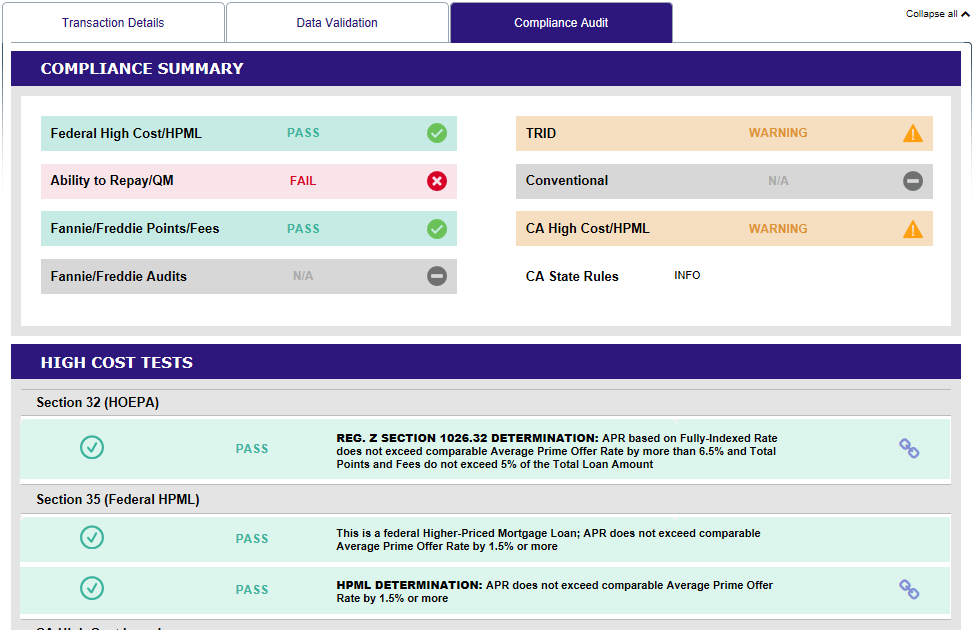
Task: Click the CA High Cost/HPML warning triangle icon
Action: [913, 229]
